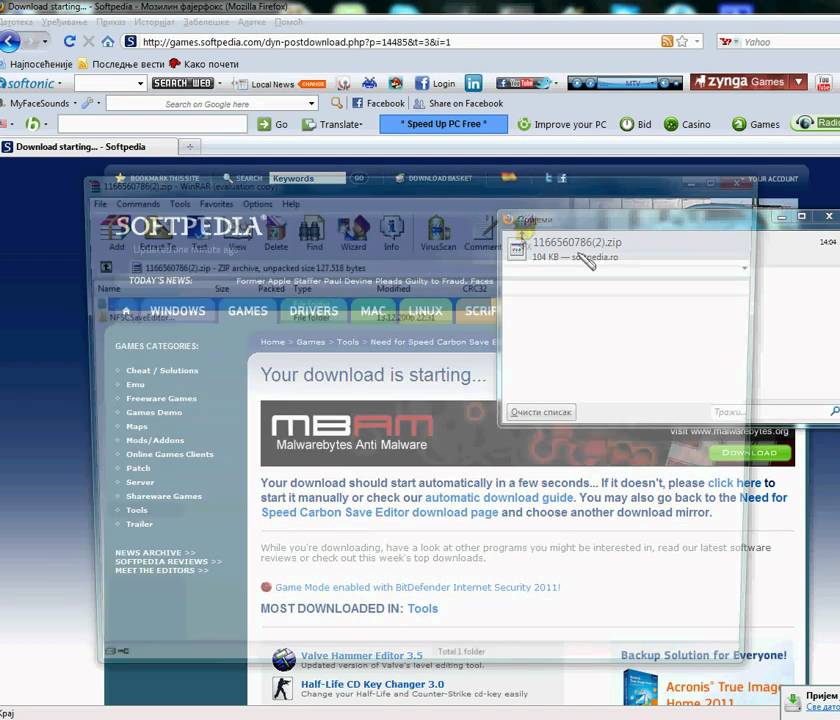Expand the softonic logo menu arrow
This screenshot has width=840, height=720.
(60, 84)
